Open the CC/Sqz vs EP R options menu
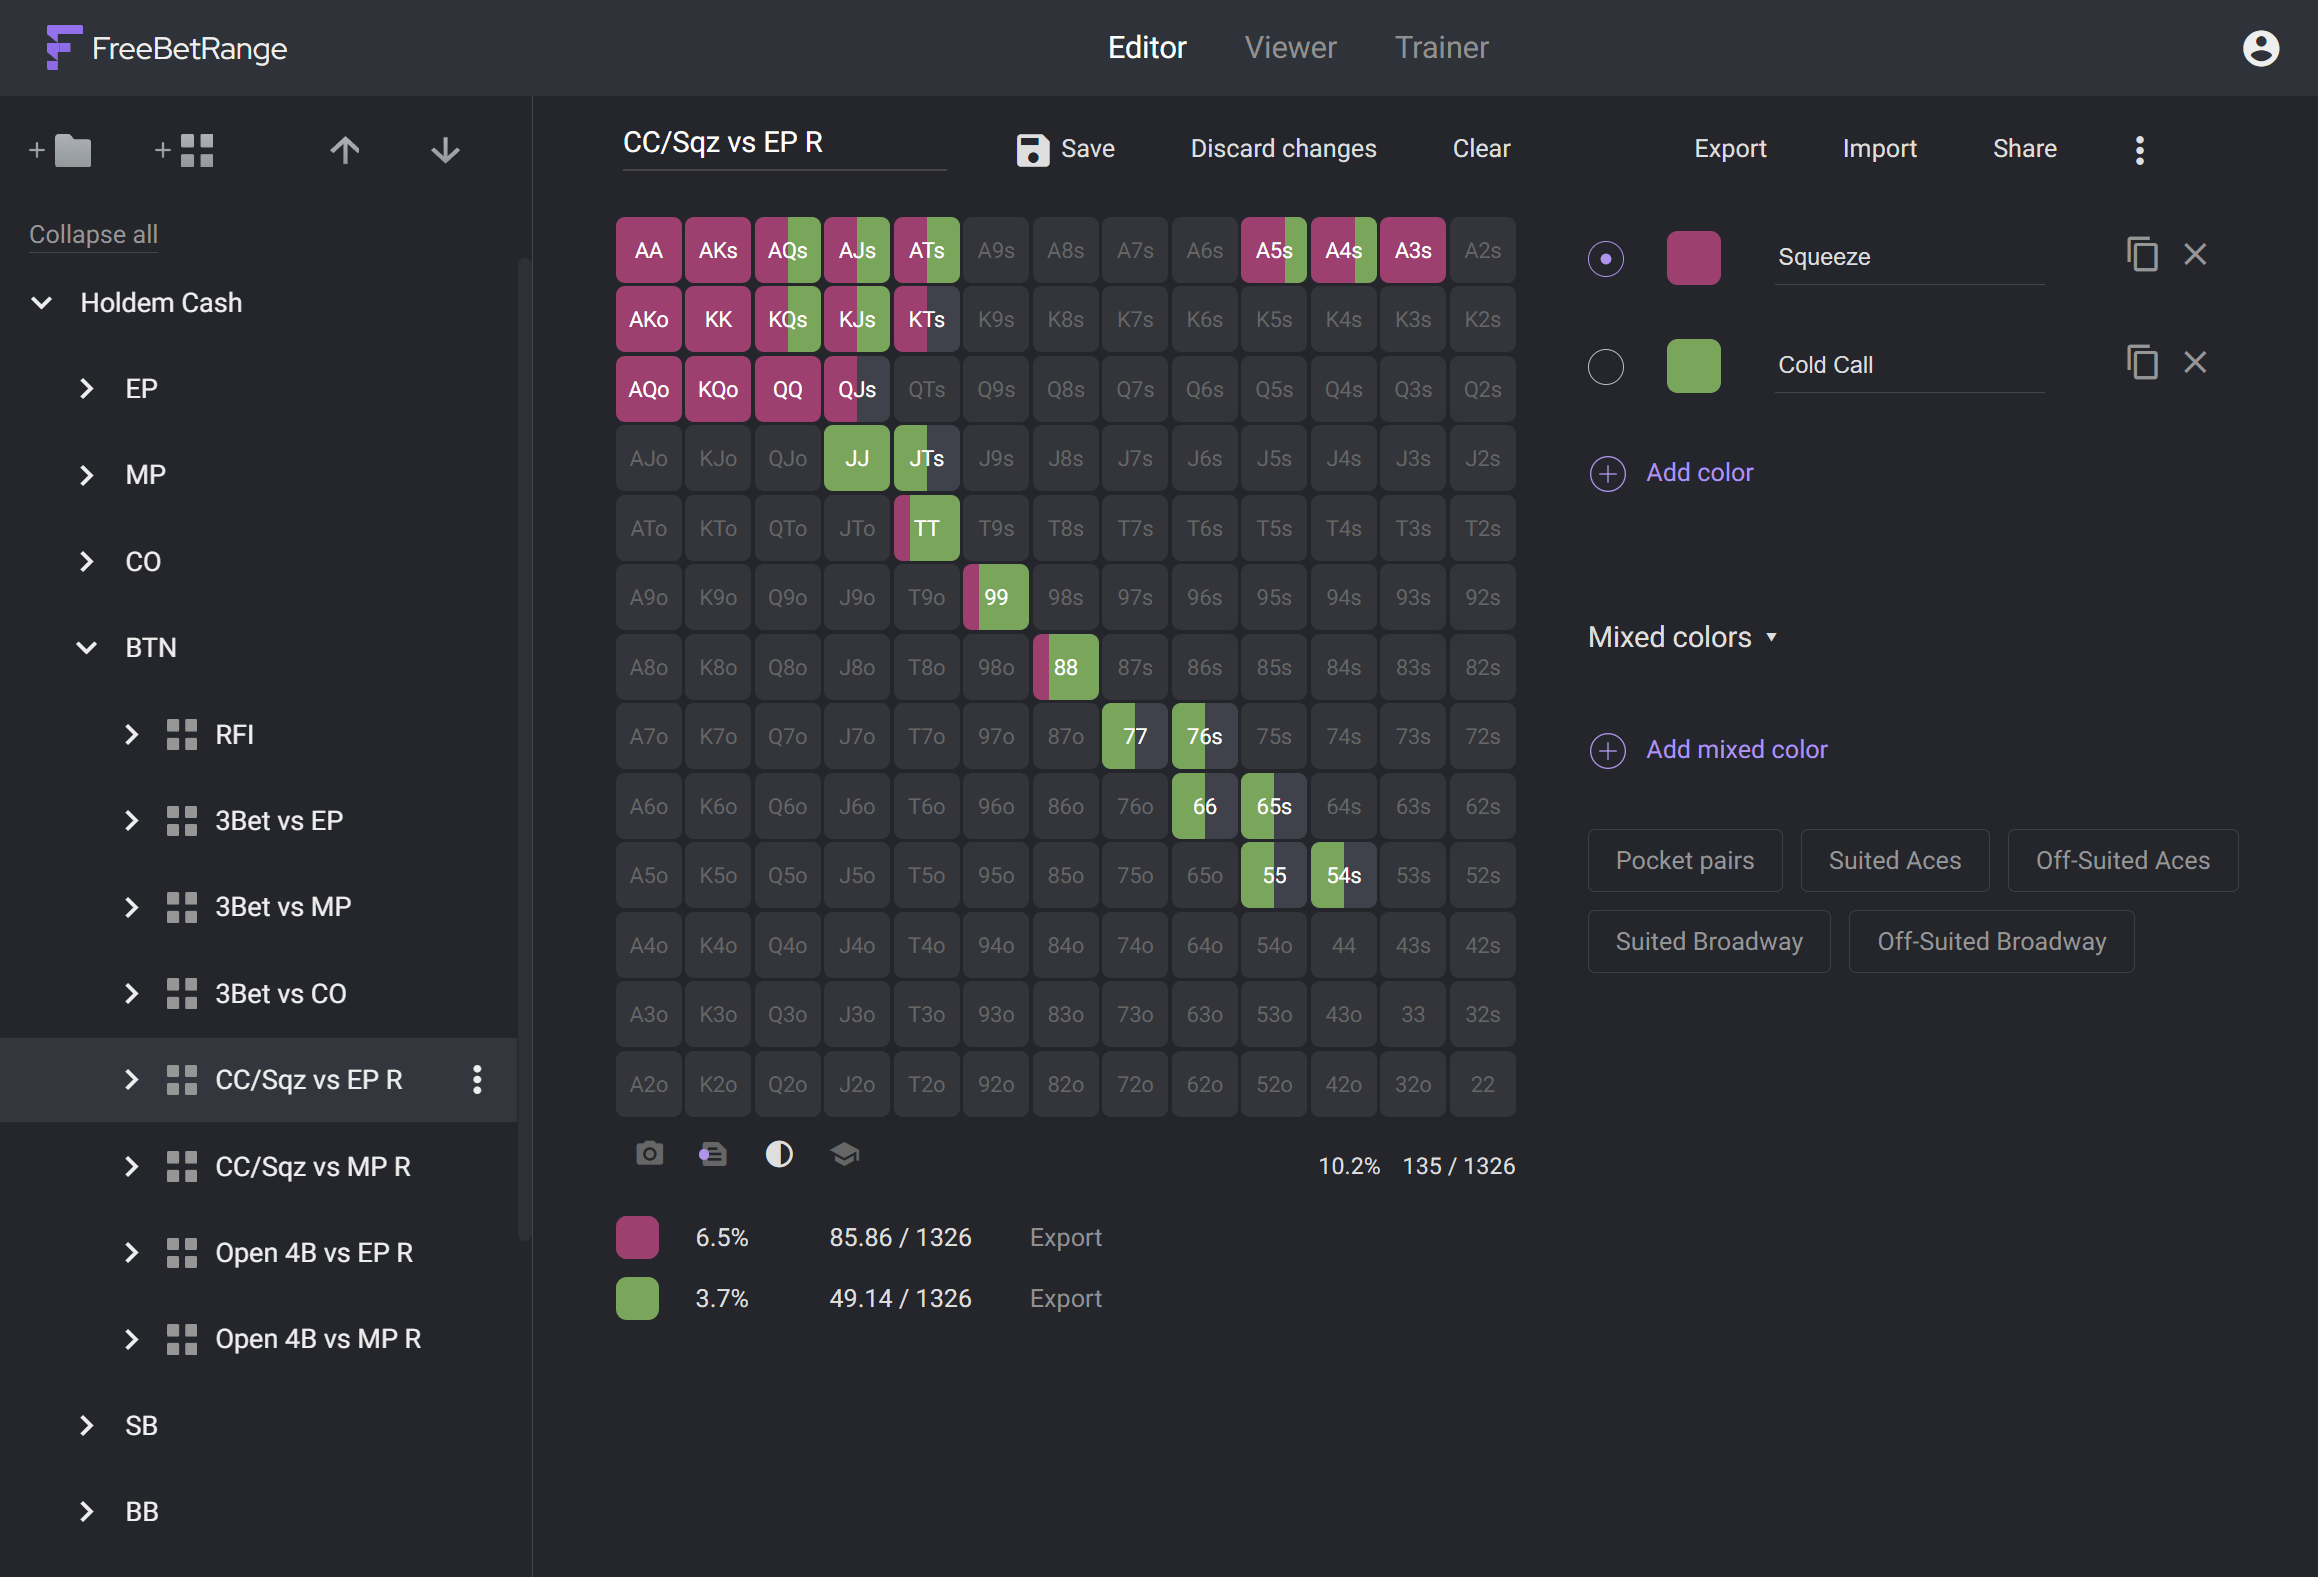Viewport: 2318px width, 1577px height. [477, 1080]
